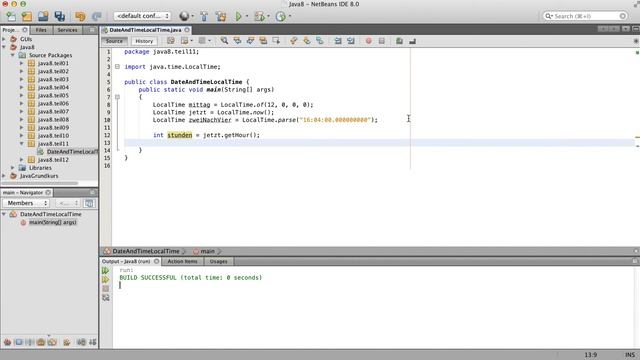
Task: Switch to the Services tab
Action: tap(67, 30)
